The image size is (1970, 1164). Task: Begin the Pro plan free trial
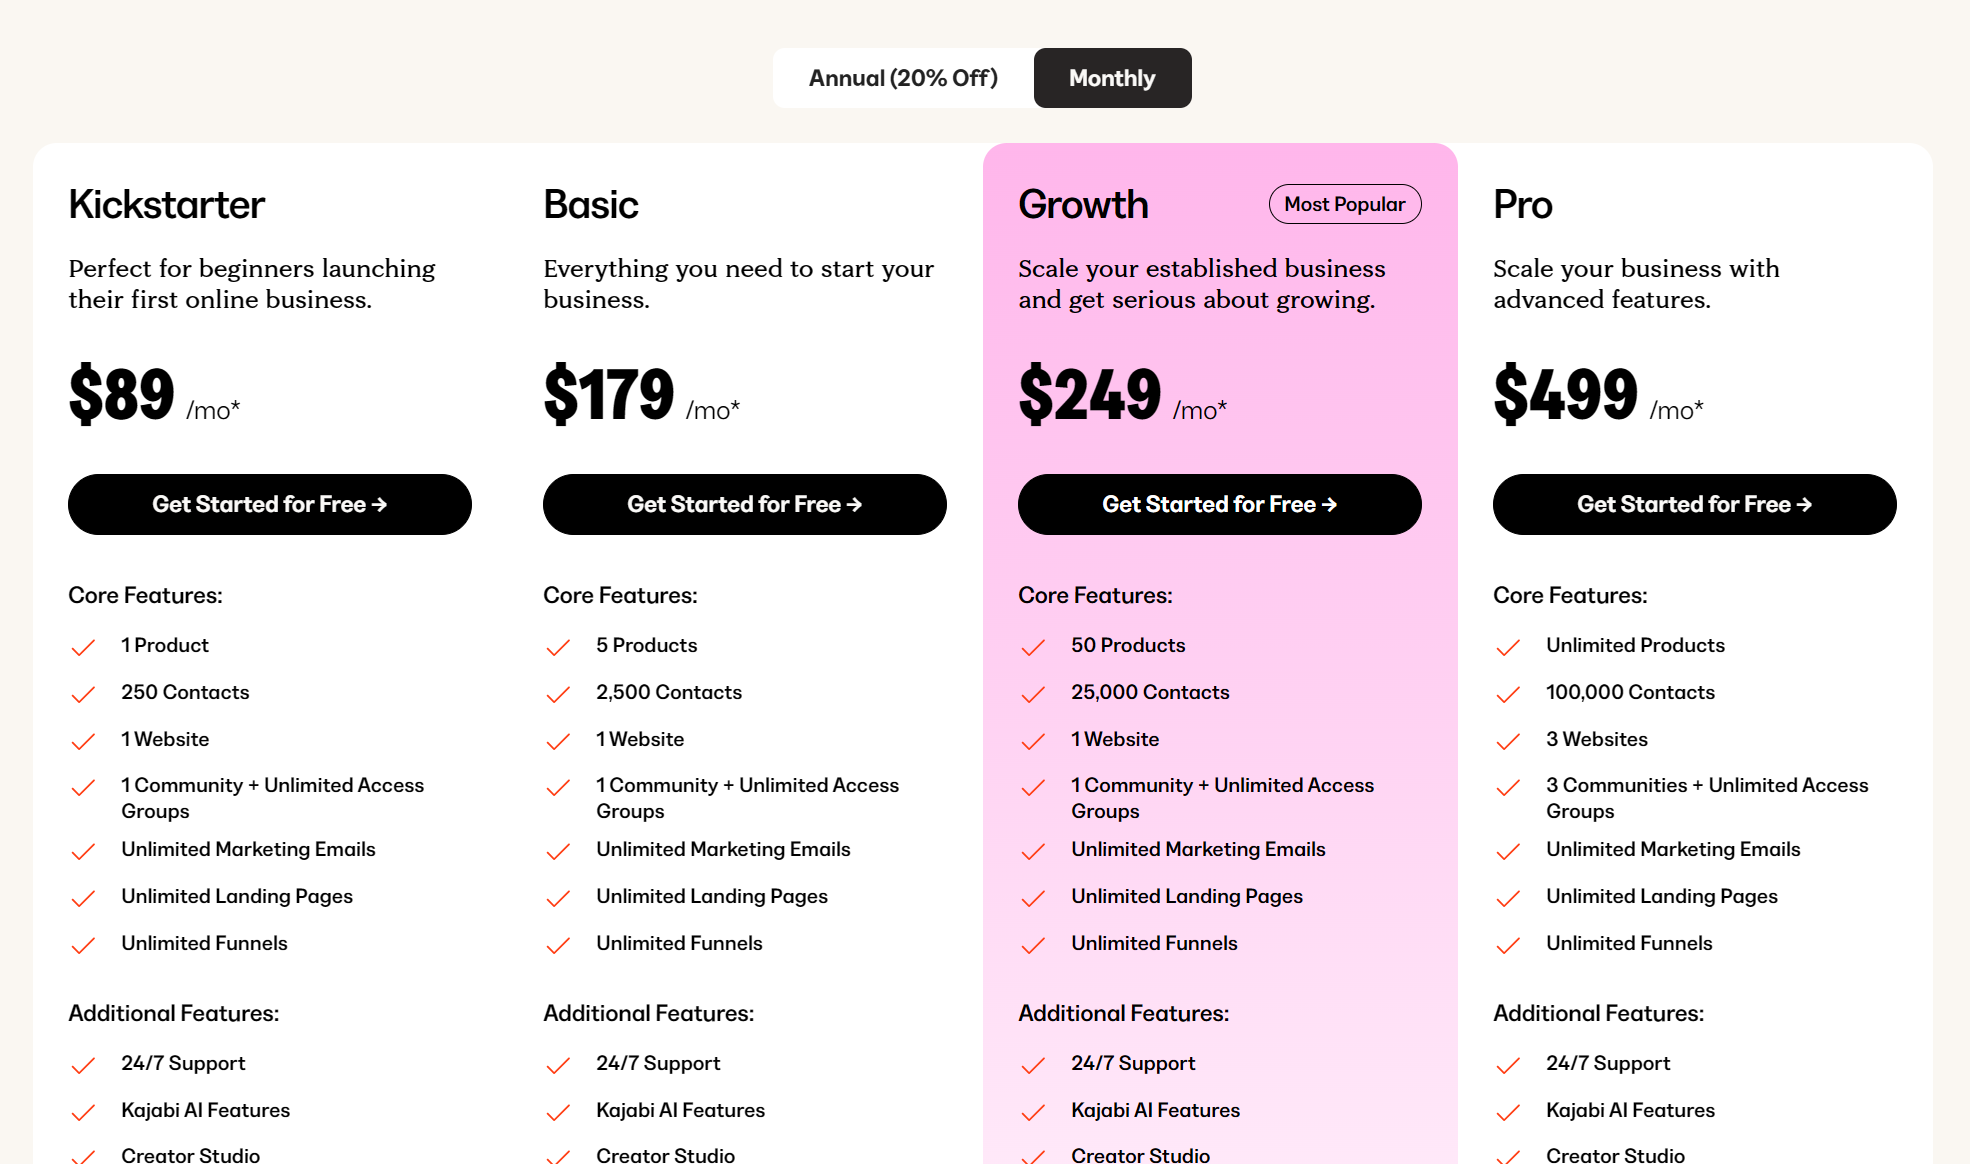tap(1695, 504)
